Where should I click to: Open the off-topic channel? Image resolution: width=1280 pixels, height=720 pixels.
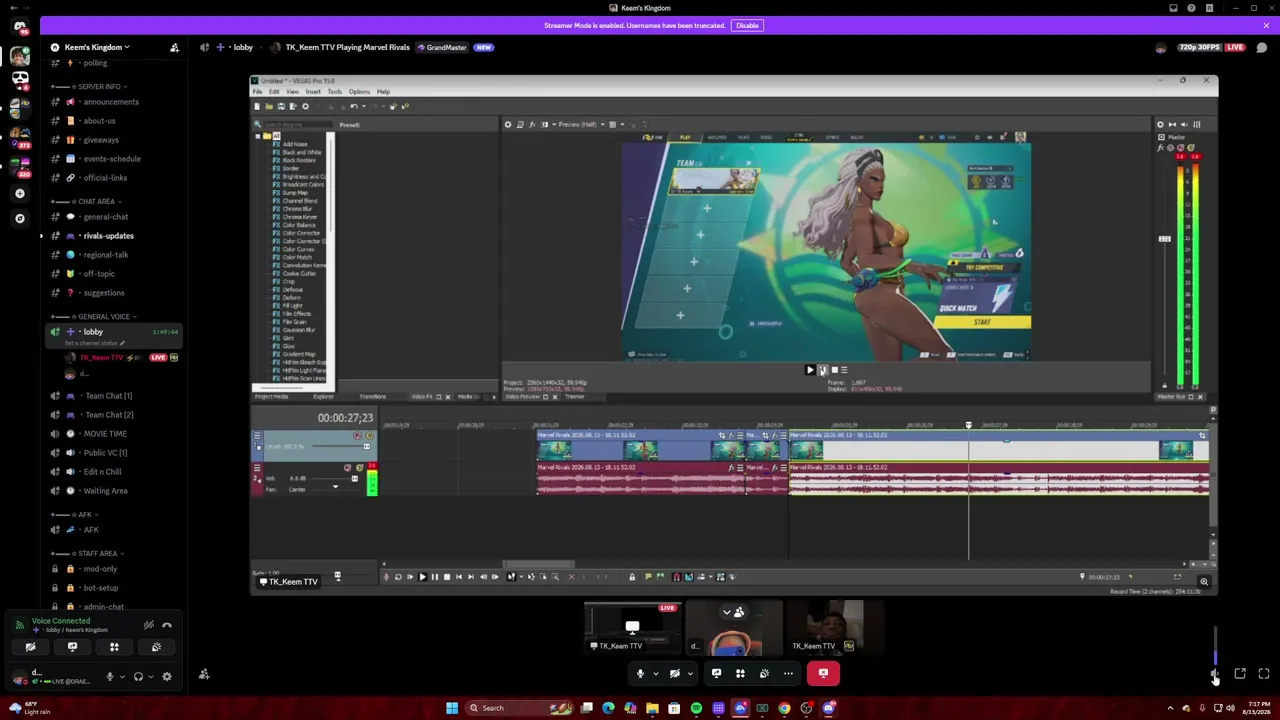[113, 274]
